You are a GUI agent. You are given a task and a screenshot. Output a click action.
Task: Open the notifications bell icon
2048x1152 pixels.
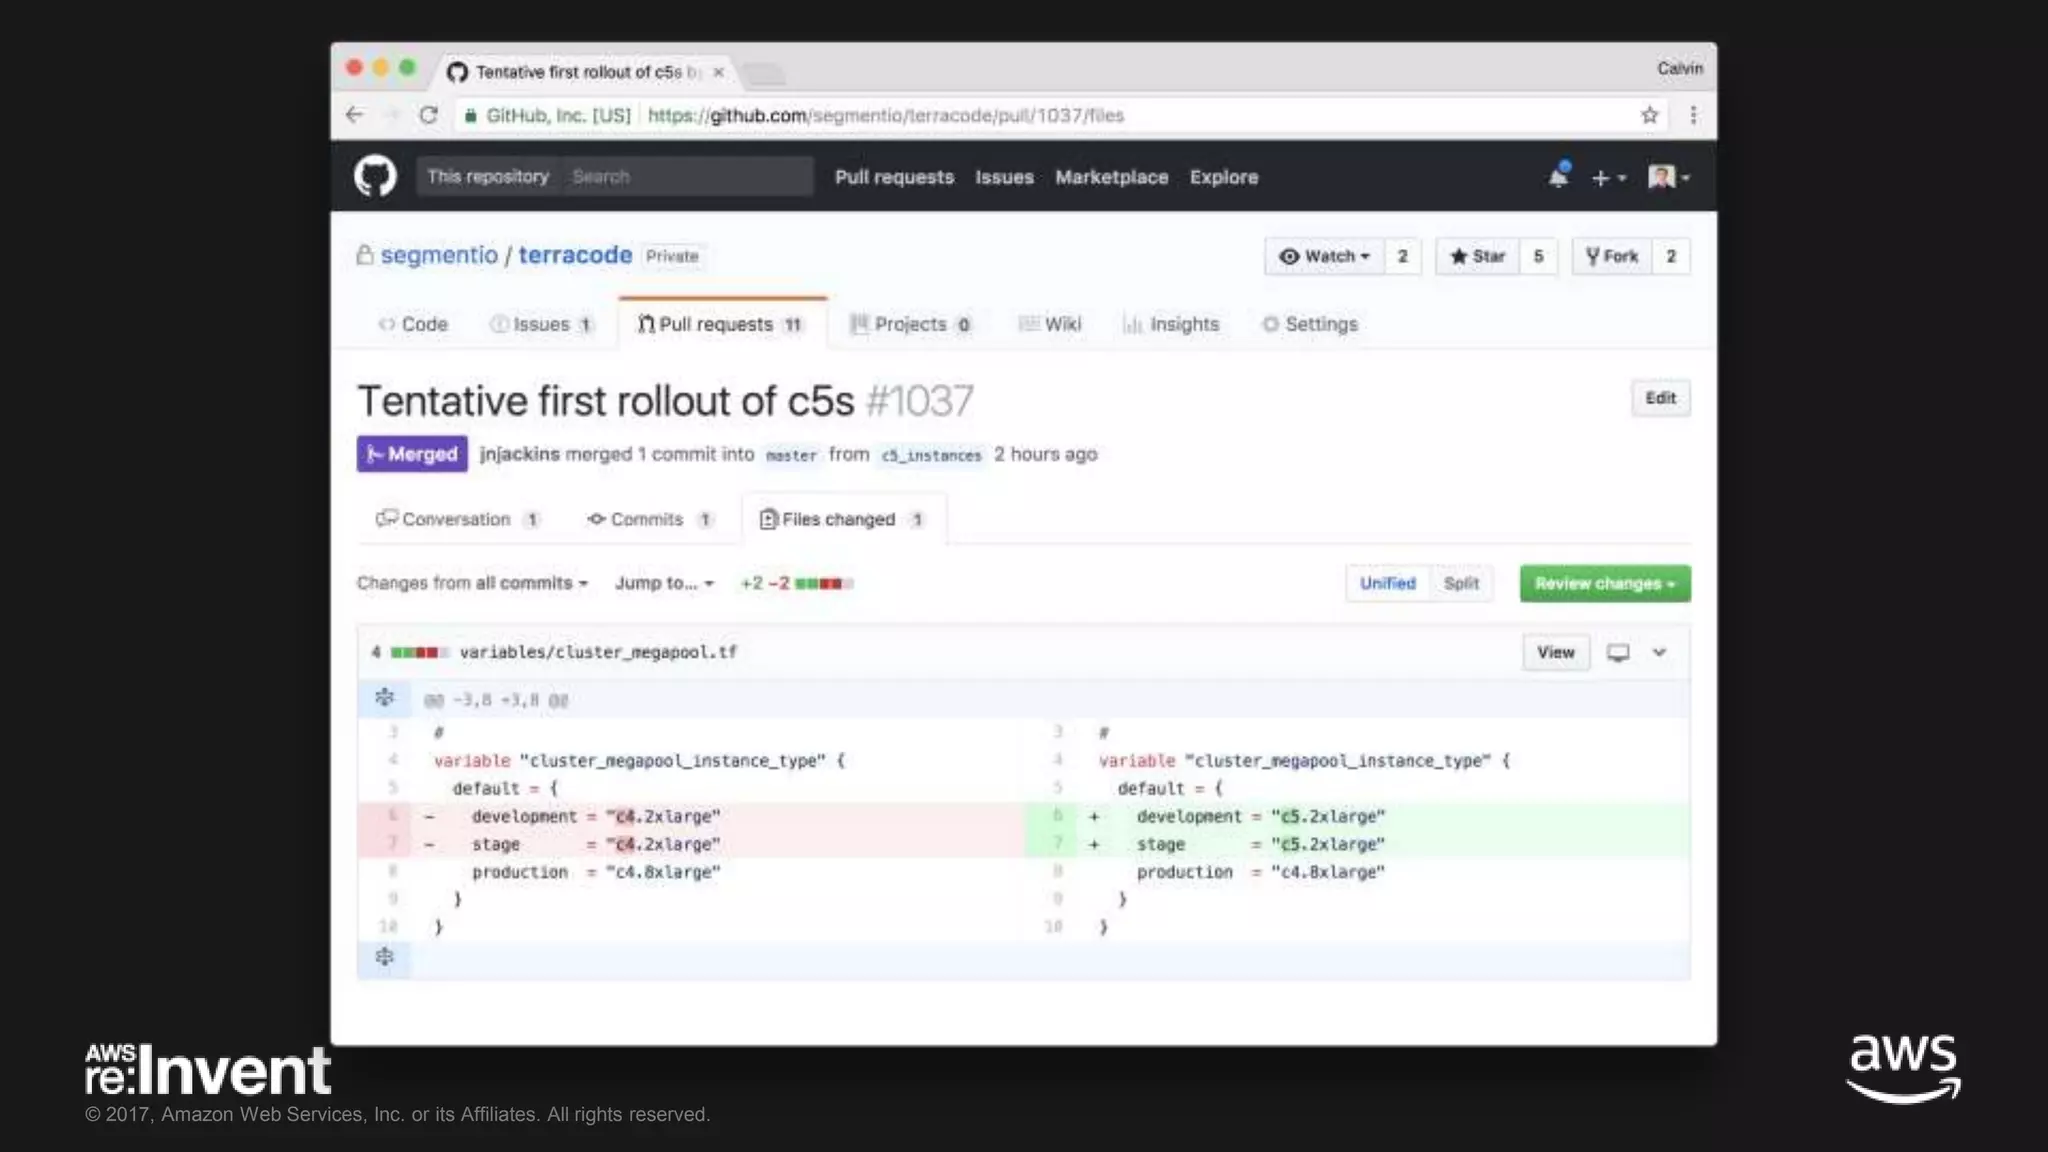click(1558, 177)
